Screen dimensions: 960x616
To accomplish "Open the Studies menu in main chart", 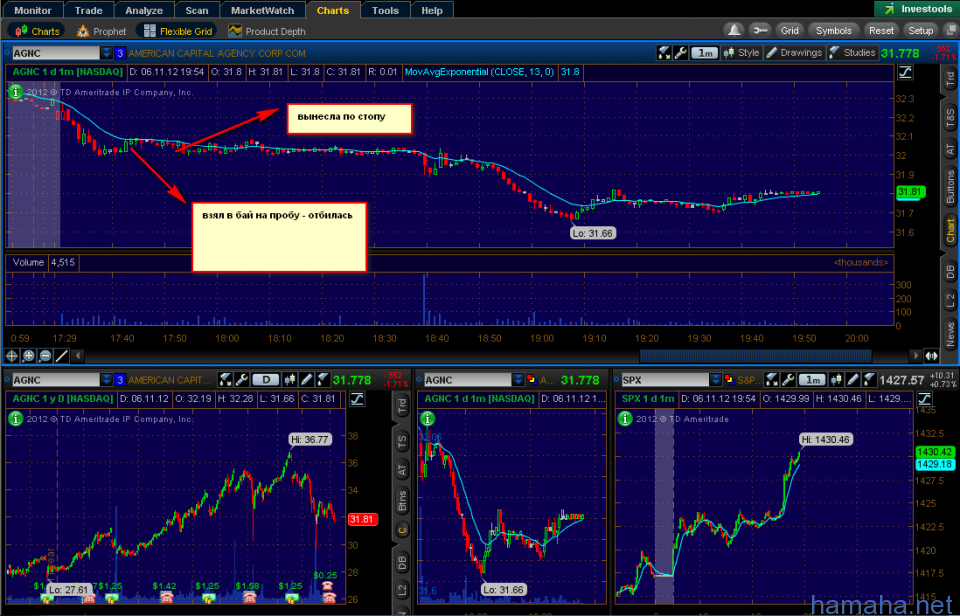I will click(852, 53).
